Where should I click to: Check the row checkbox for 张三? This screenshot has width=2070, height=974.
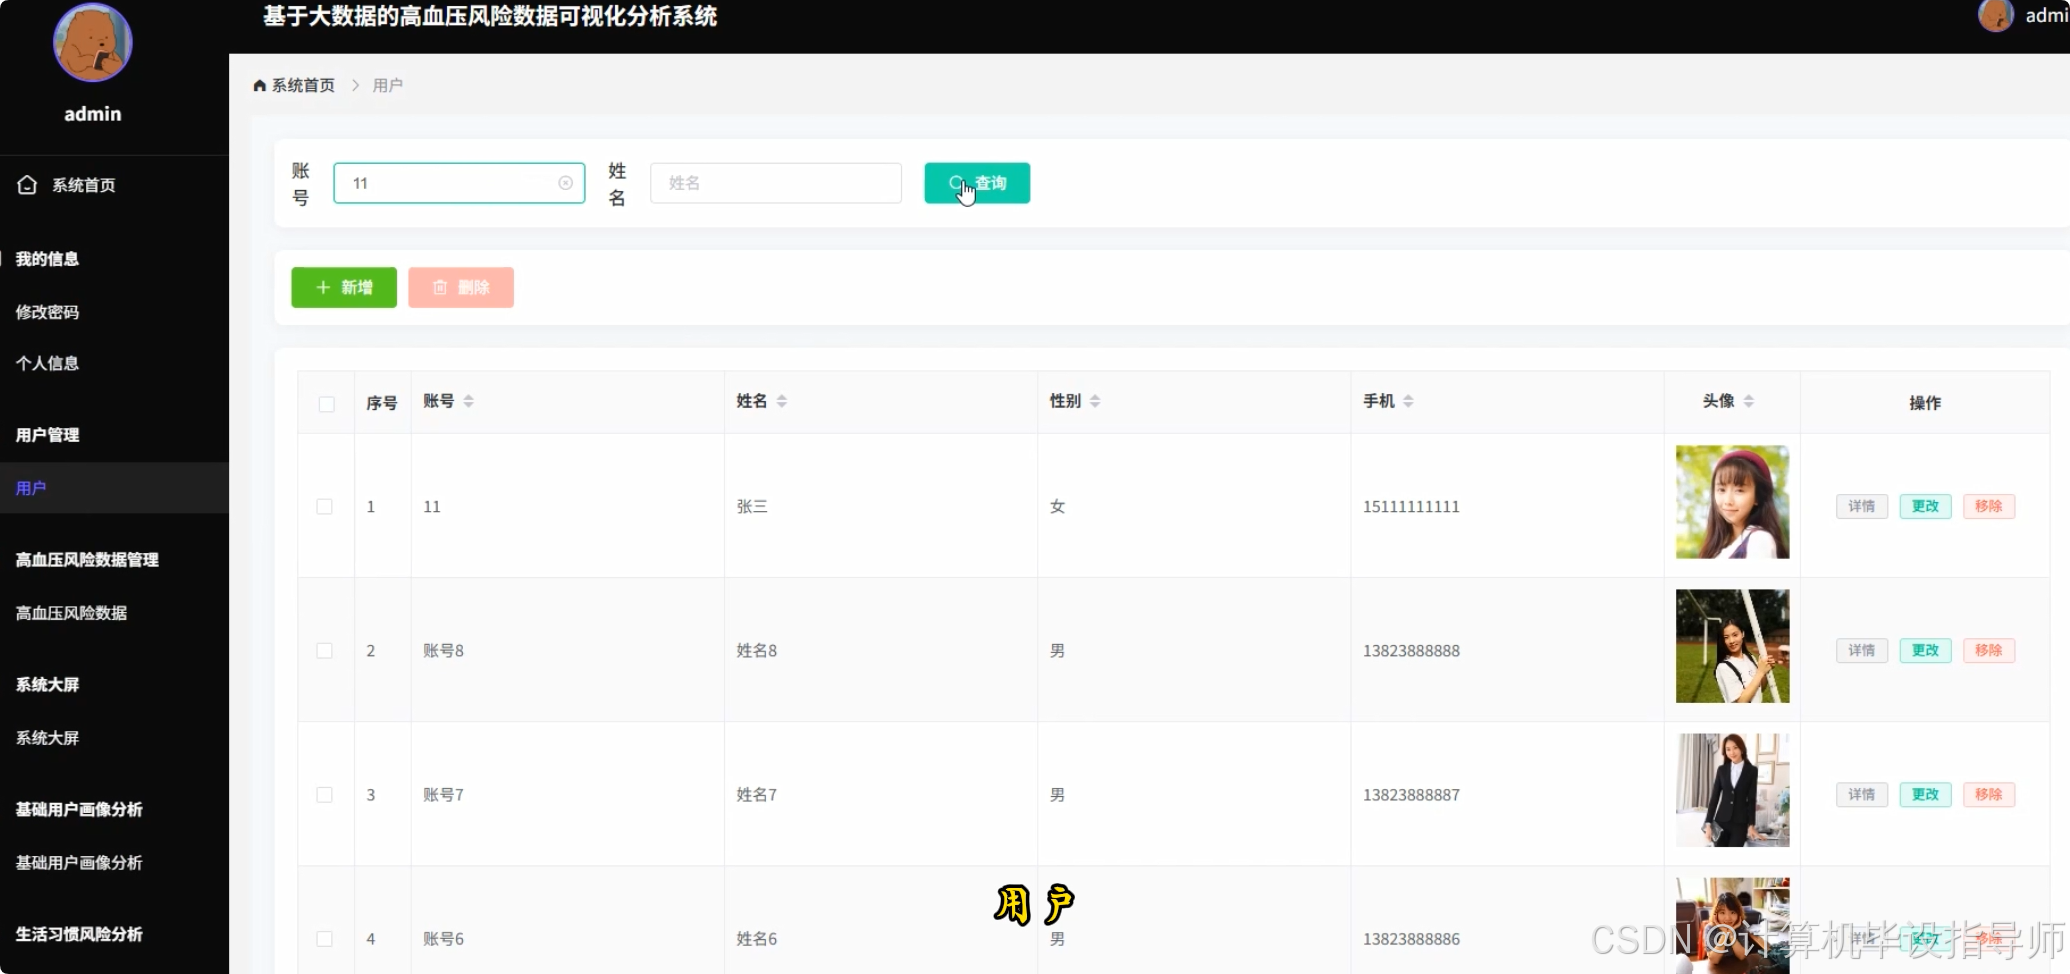[x=324, y=507]
